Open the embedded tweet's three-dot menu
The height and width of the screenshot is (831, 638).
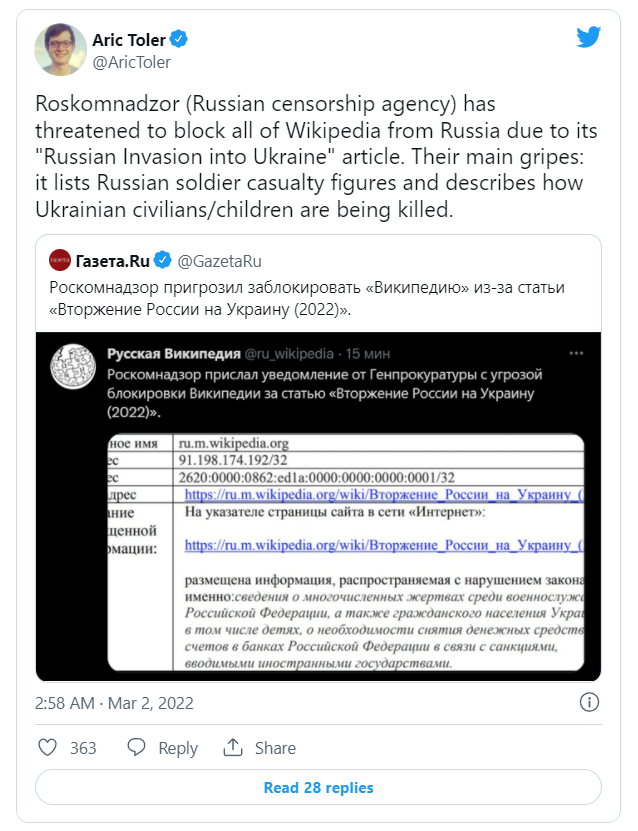[576, 354]
